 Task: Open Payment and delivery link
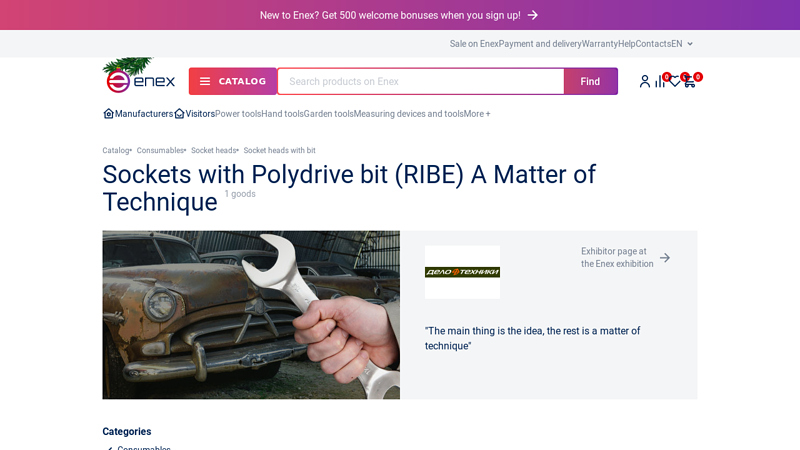[540, 44]
